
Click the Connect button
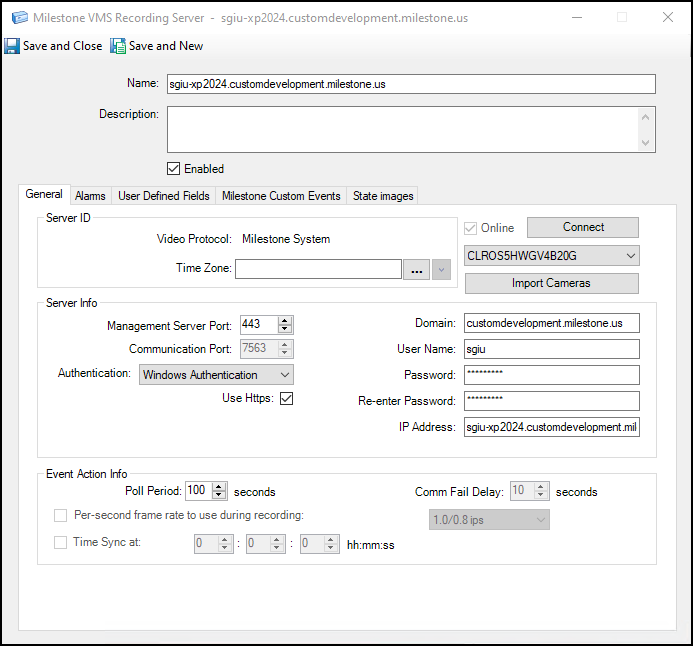tap(583, 227)
